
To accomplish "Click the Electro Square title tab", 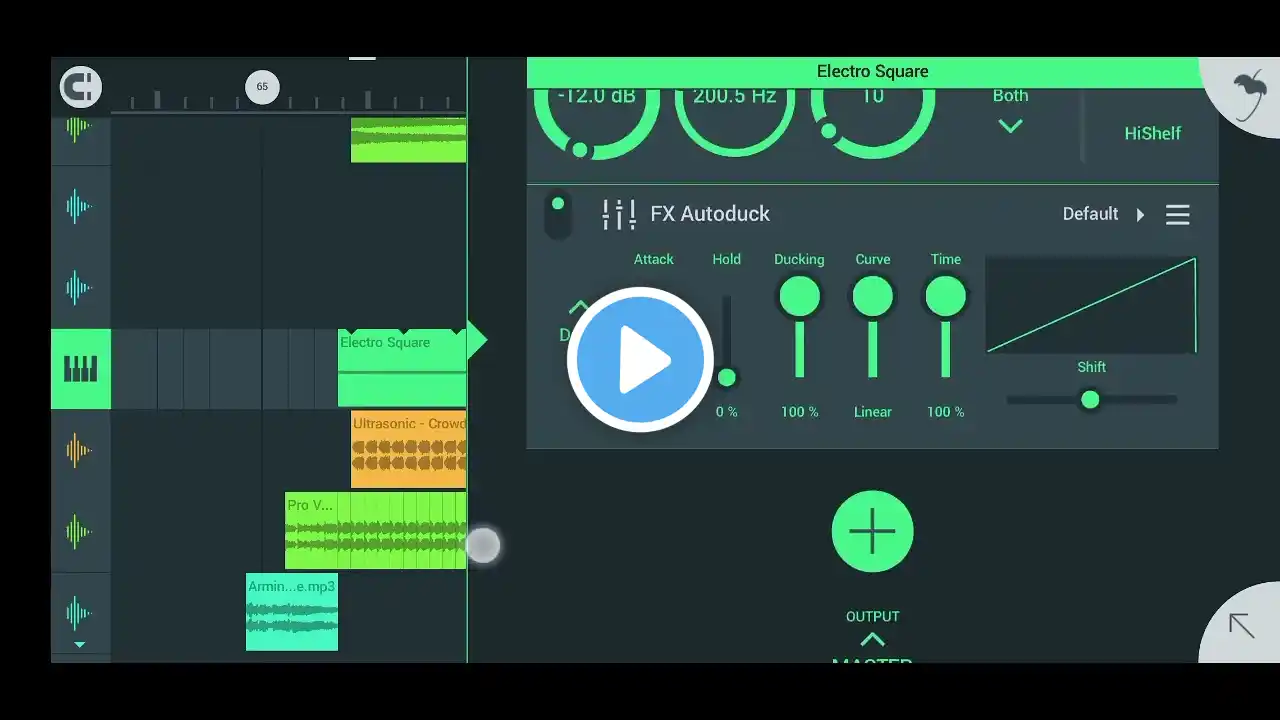I will point(872,71).
